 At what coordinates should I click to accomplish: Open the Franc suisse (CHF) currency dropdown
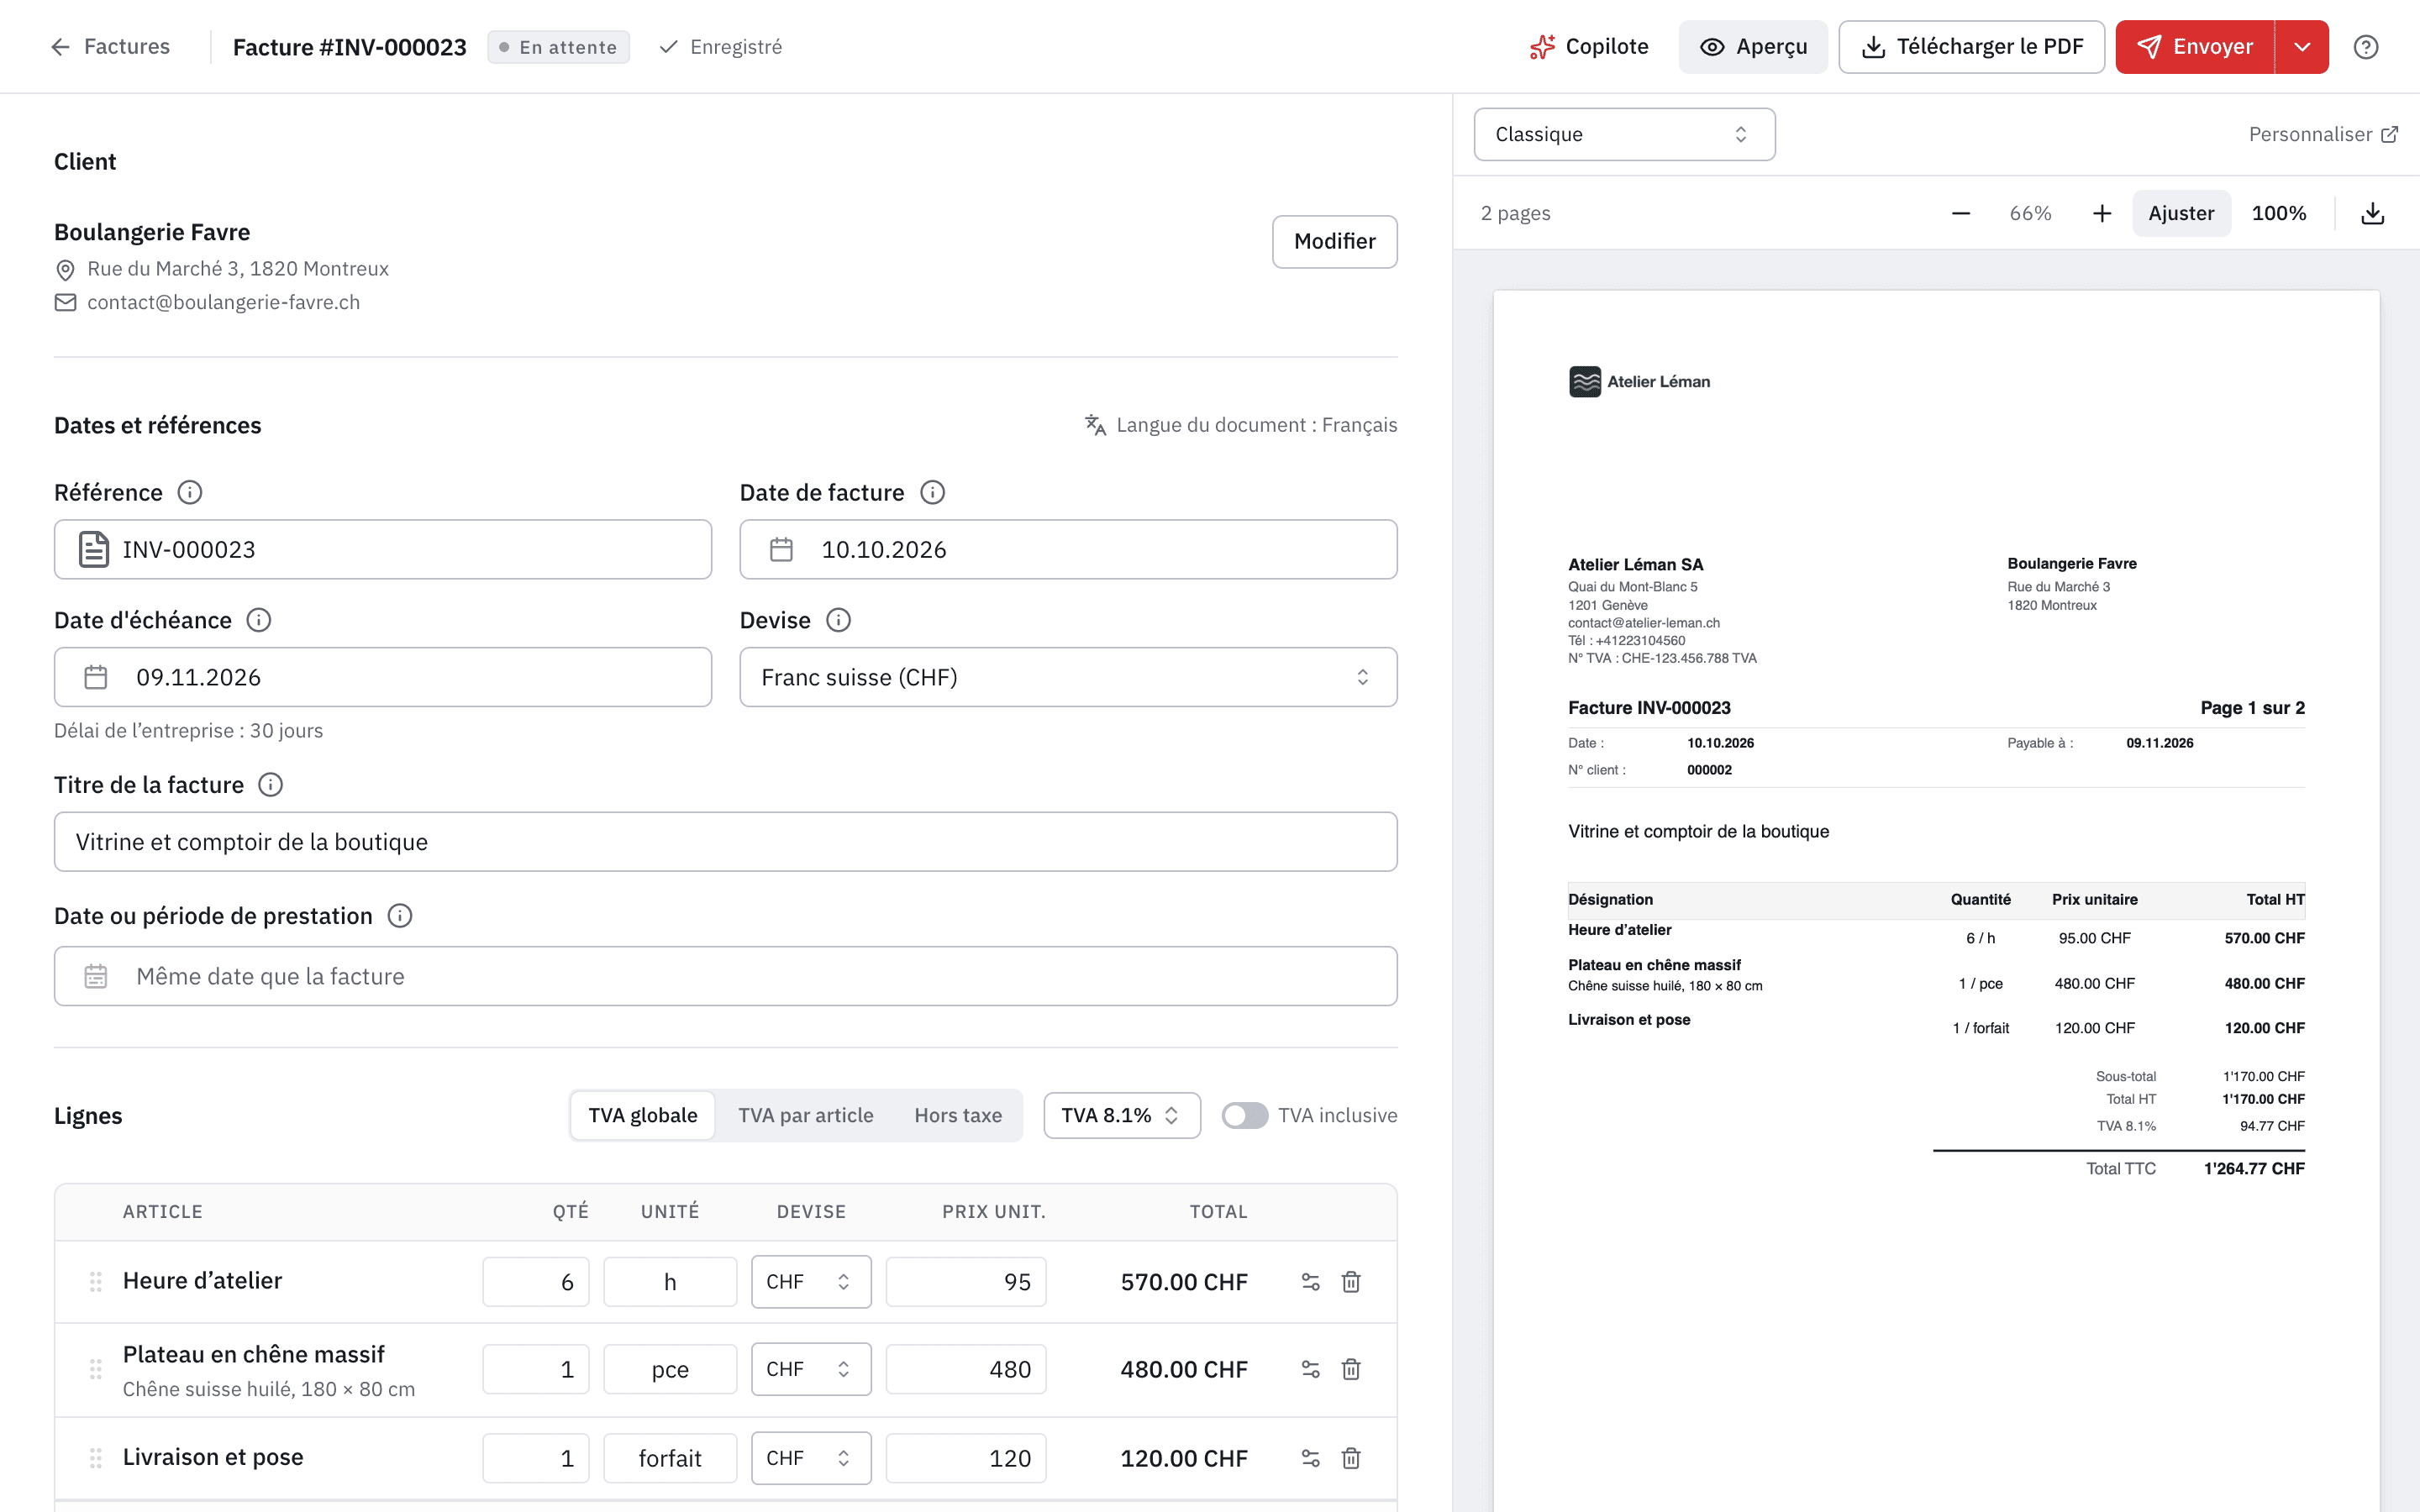1068,677
